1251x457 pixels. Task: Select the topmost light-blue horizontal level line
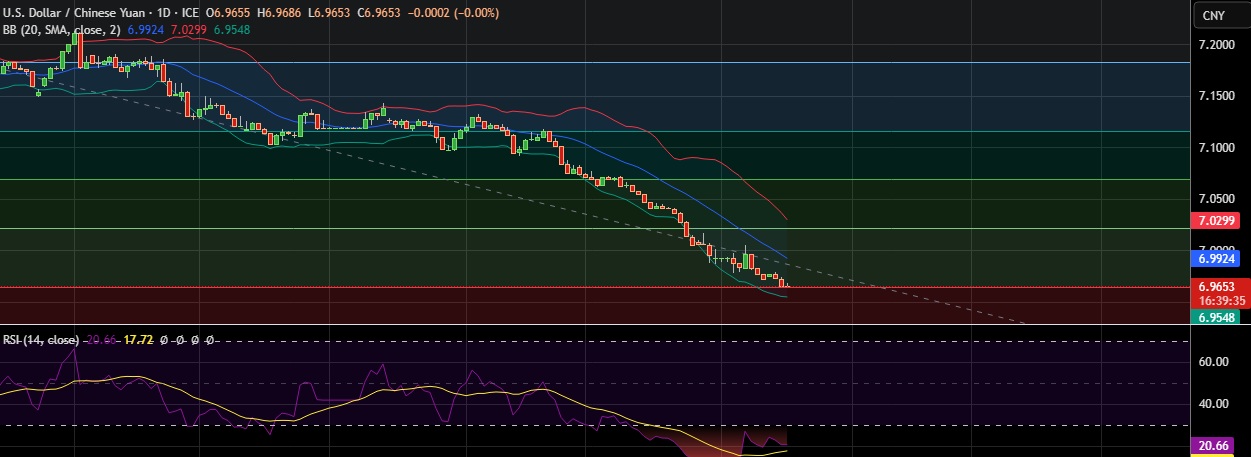[595, 62]
